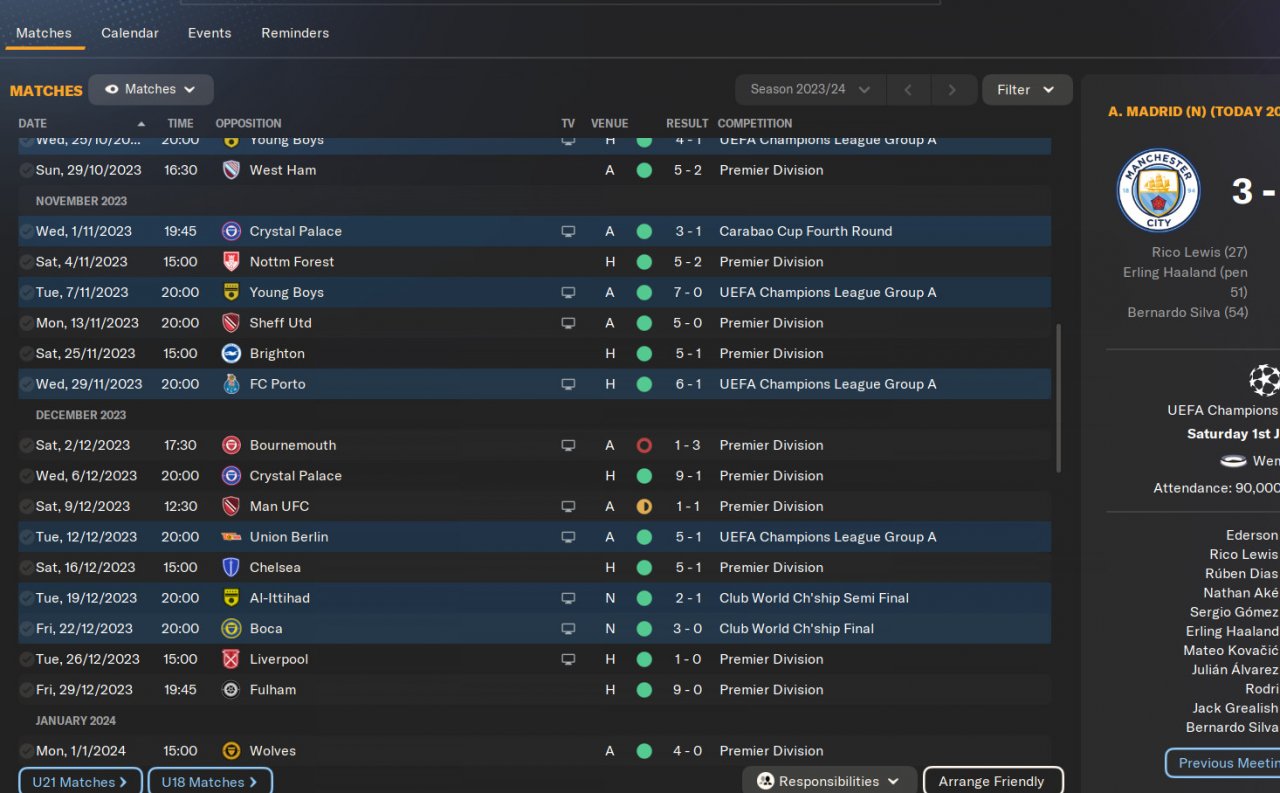Click the Crystal Palace club badge on 1/11/2023
The image size is (1280, 793).
click(231, 231)
